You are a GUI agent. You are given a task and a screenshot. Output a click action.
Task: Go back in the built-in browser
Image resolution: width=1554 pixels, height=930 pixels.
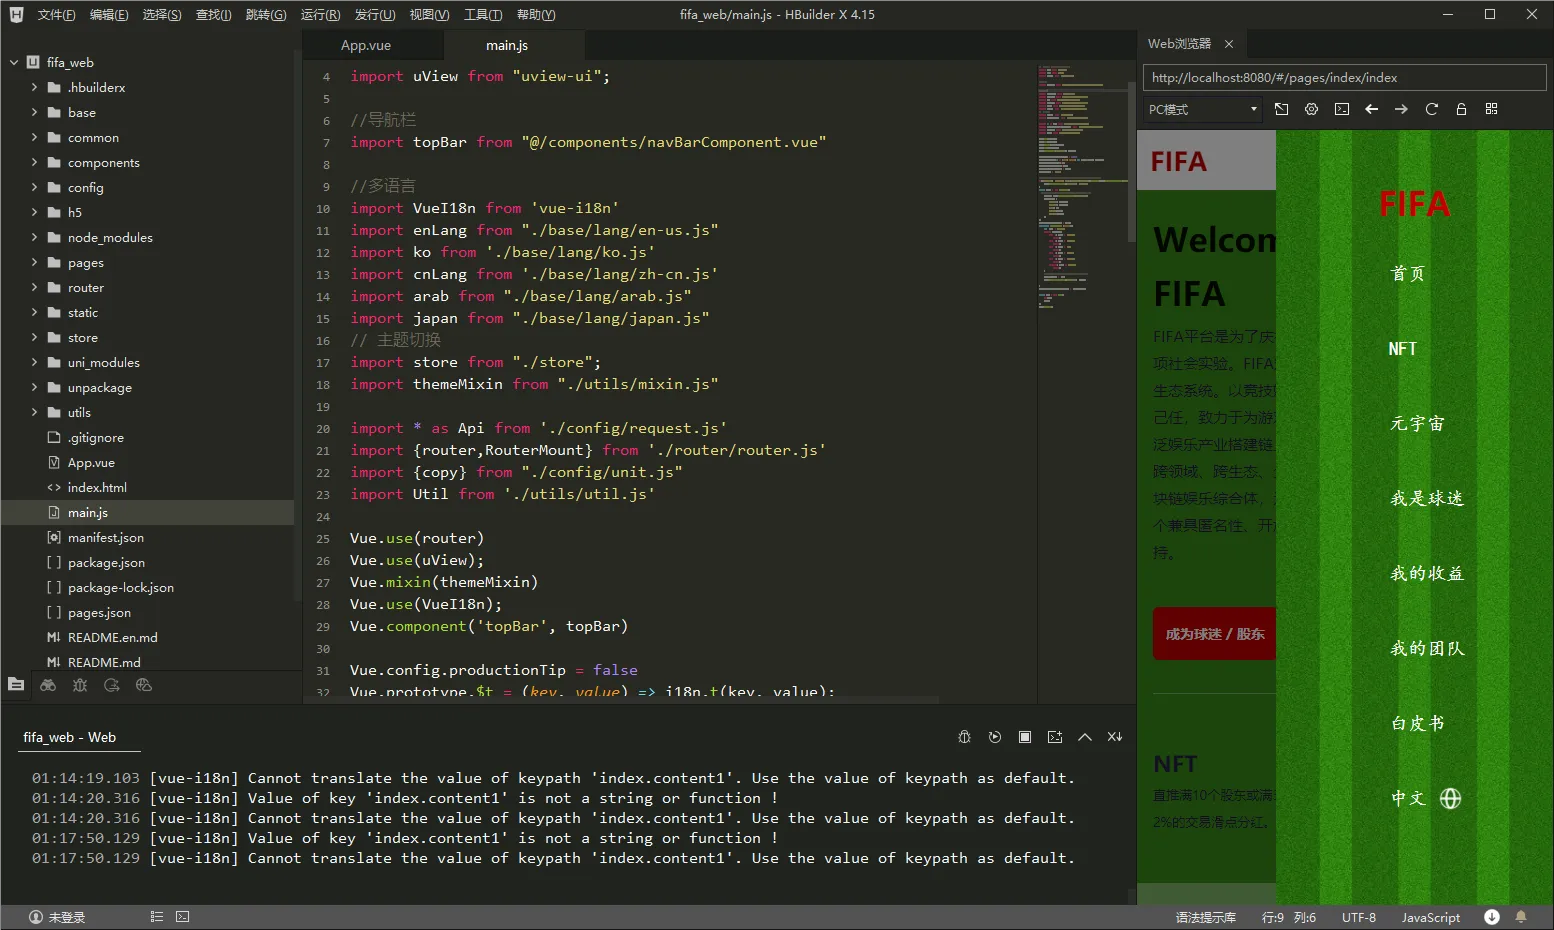pos(1371,109)
